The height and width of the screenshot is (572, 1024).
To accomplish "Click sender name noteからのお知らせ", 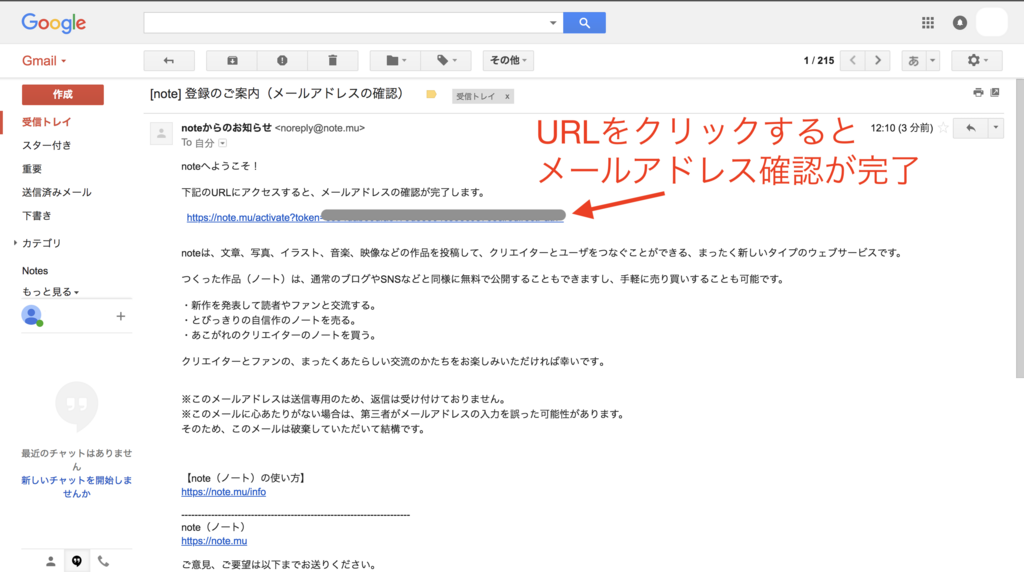I will click(x=226, y=128).
